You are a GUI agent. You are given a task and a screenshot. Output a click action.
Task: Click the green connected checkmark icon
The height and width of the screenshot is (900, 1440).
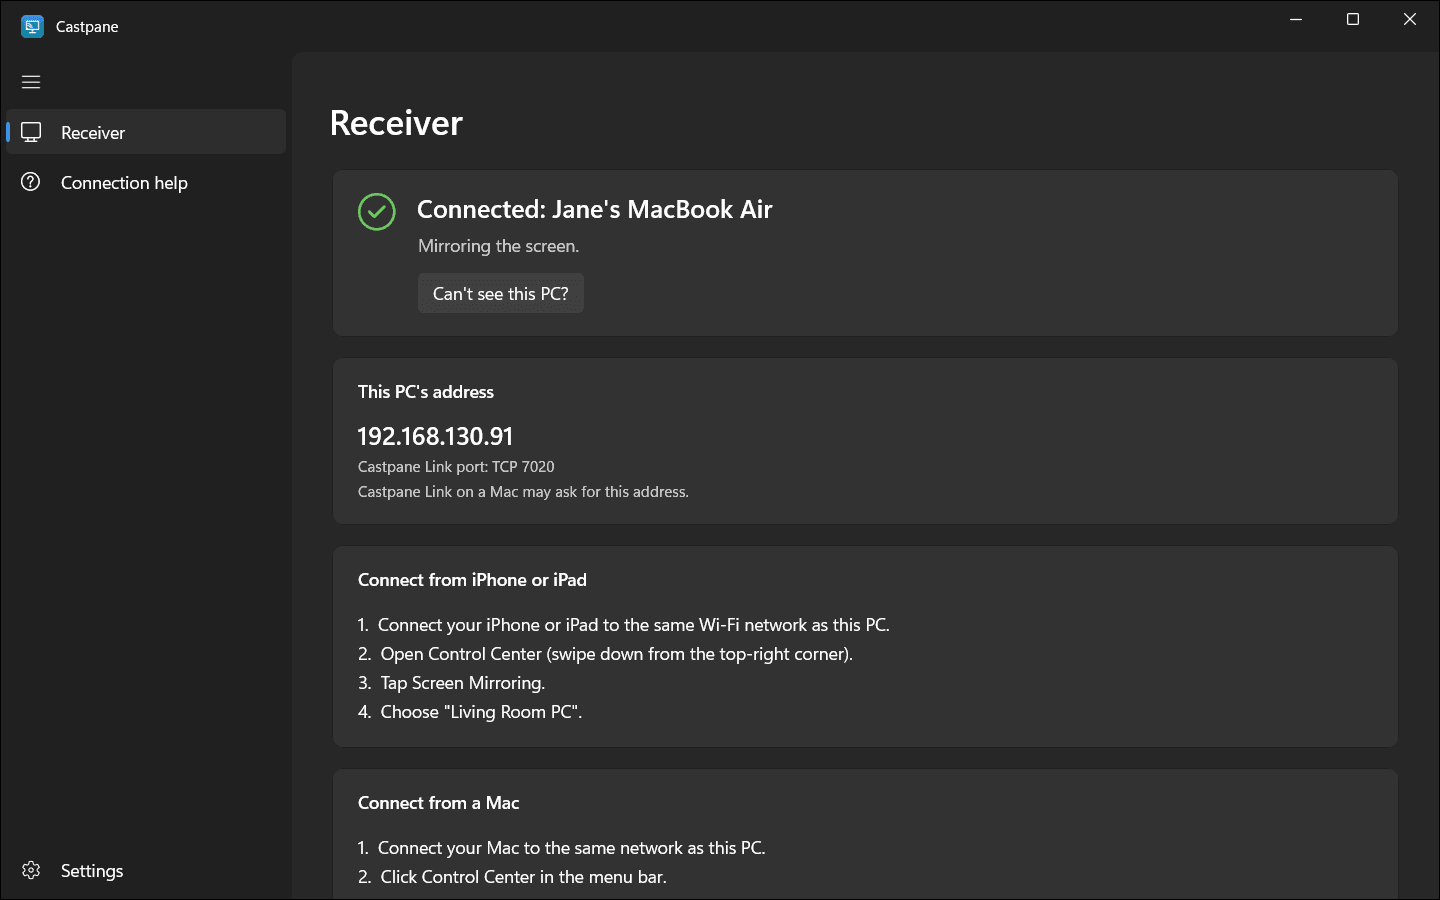coord(377,211)
